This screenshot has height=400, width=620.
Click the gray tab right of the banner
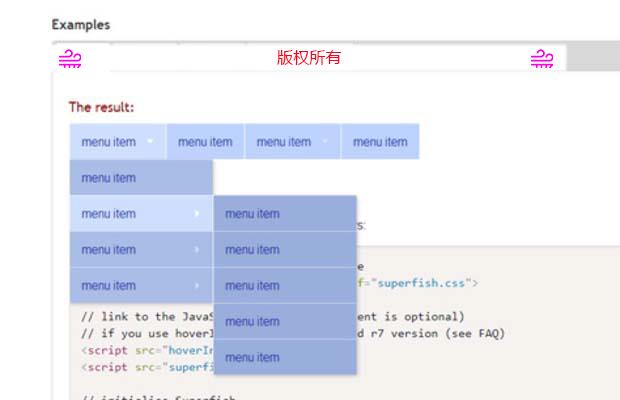(592, 58)
